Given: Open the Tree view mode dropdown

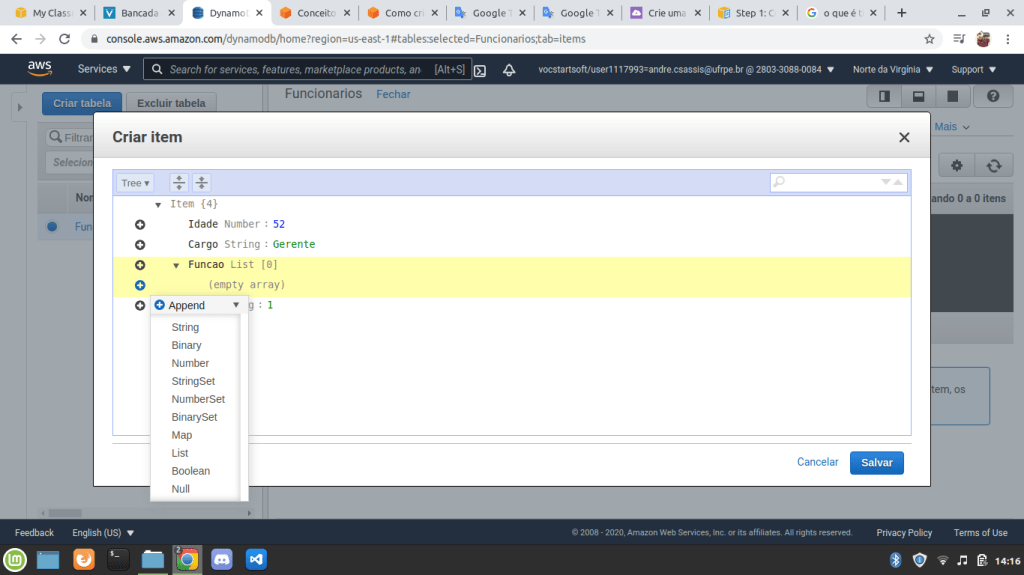Looking at the screenshot, I should click(x=135, y=183).
